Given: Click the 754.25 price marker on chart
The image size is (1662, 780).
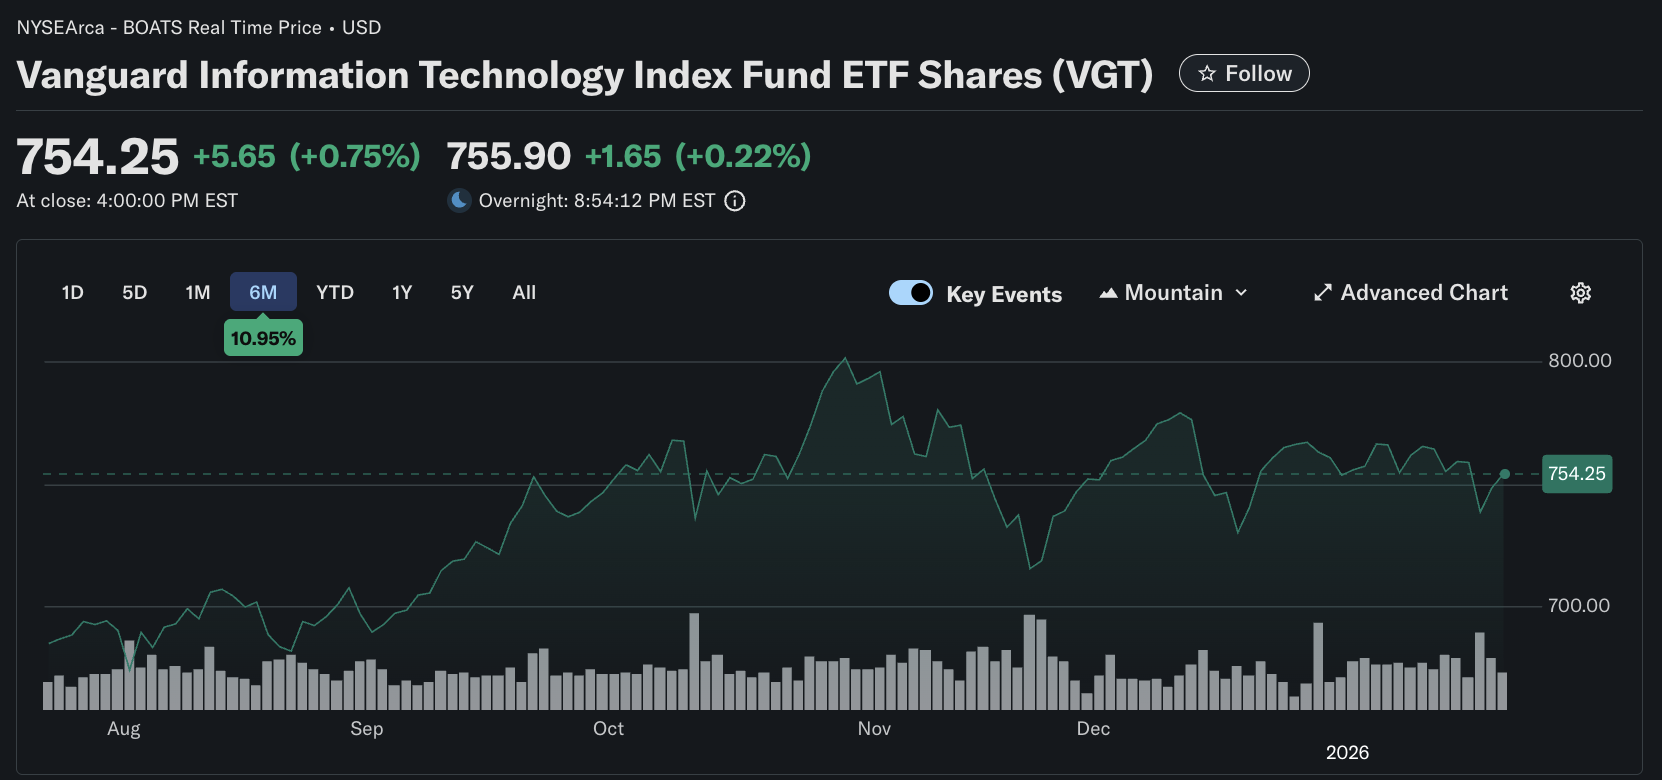Looking at the screenshot, I should [1577, 473].
